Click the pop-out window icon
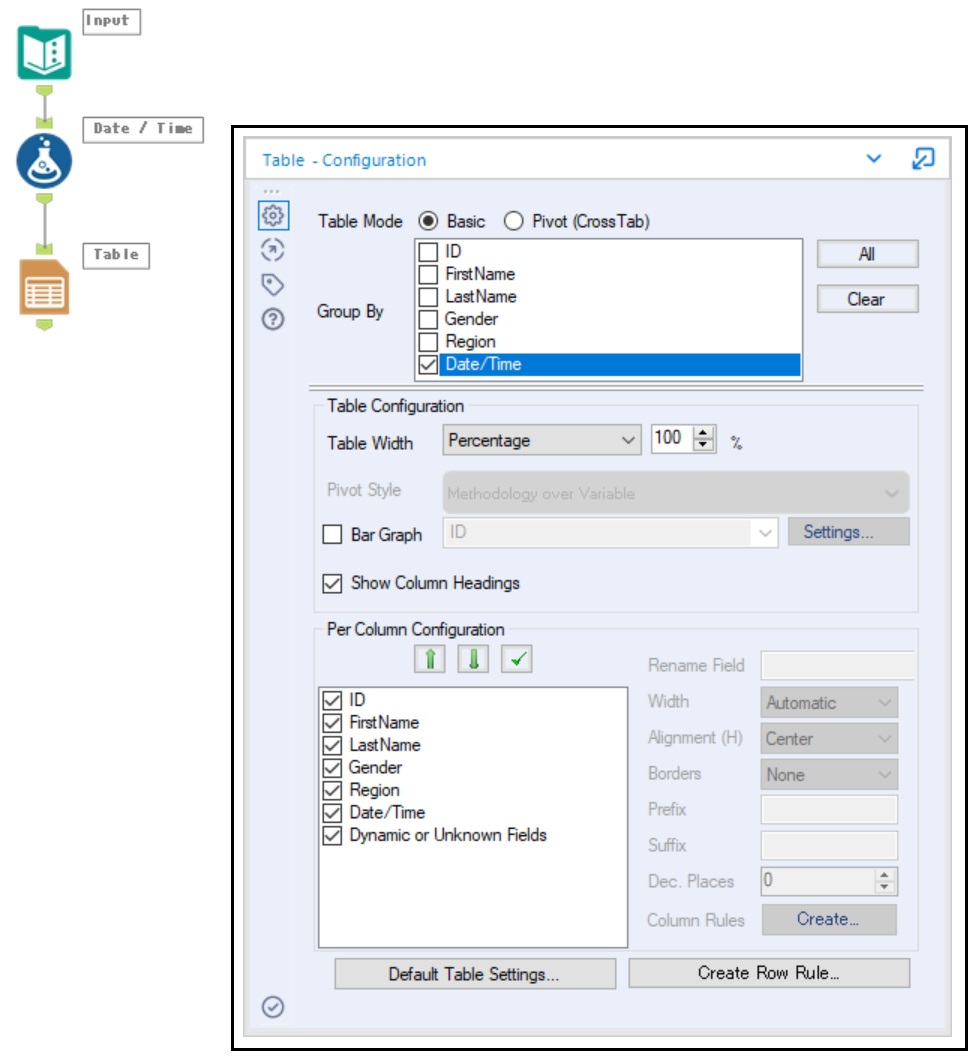This screenshot has width=980, height=1060. (x=923, y=159)
